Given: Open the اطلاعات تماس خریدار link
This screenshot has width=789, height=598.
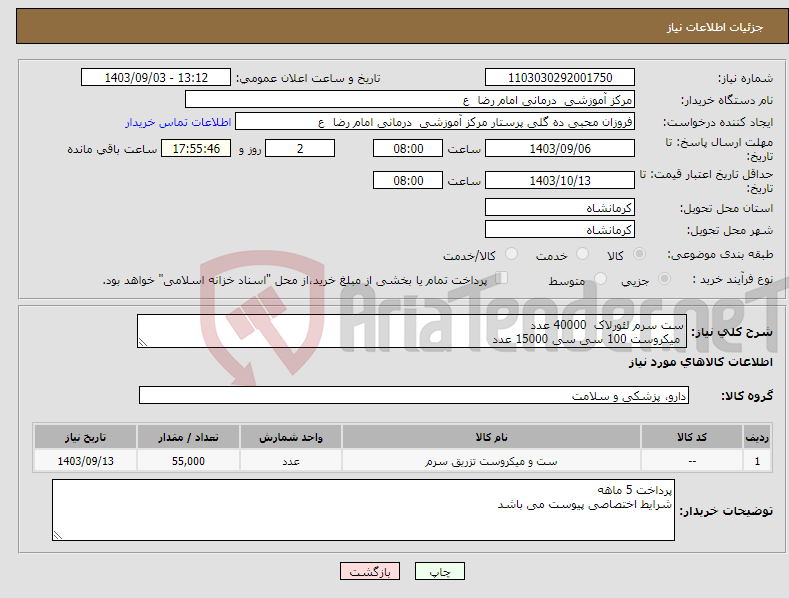Looking at the screenshot, I should click(178, 122).
